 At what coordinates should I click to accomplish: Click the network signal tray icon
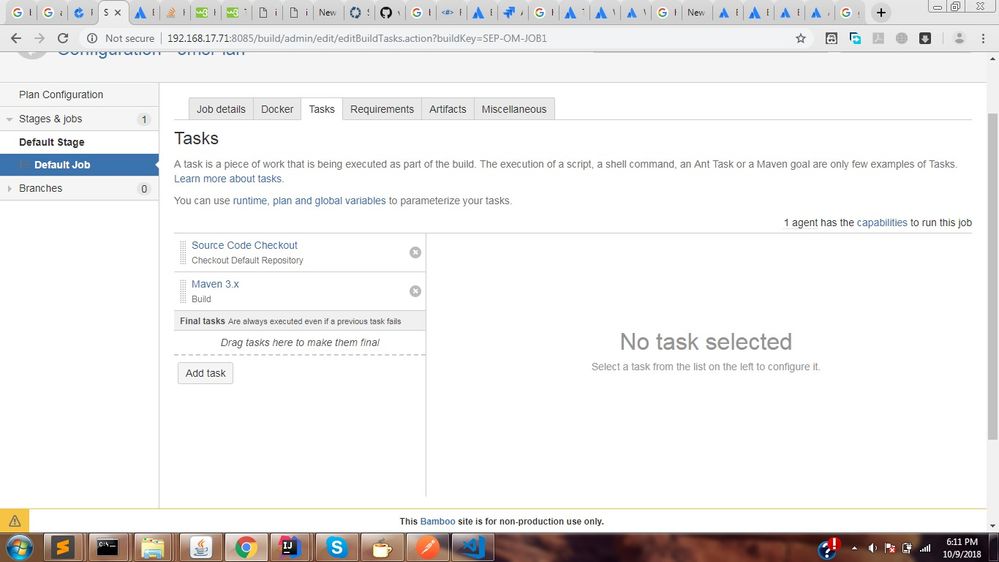click(x=925, y=548)
